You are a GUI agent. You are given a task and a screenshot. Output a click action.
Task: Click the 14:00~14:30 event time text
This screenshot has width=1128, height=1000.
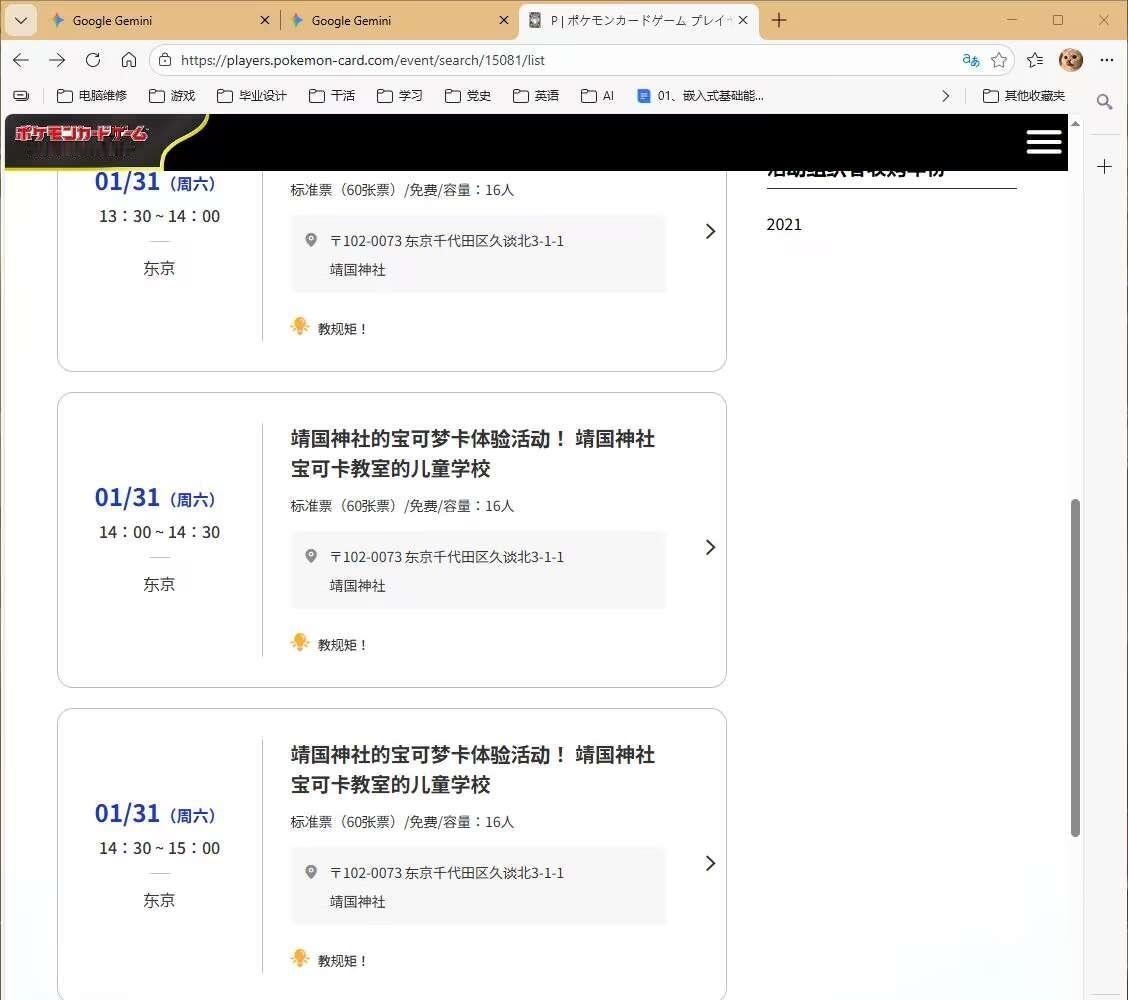point(159,532)
